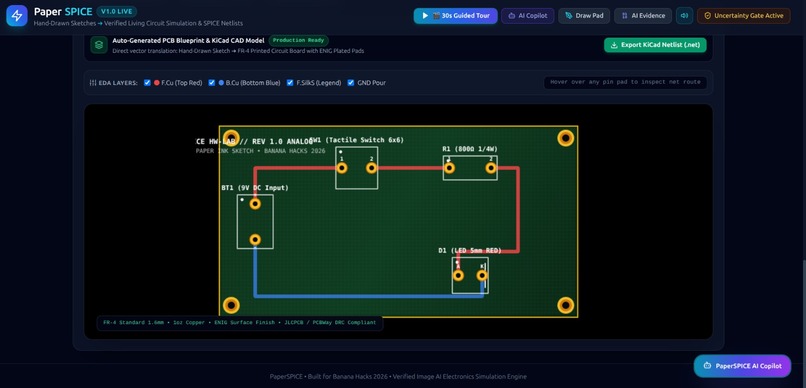The image size is (806, 388).
Task: Open the Draw Pad
Action: (584, 16)
